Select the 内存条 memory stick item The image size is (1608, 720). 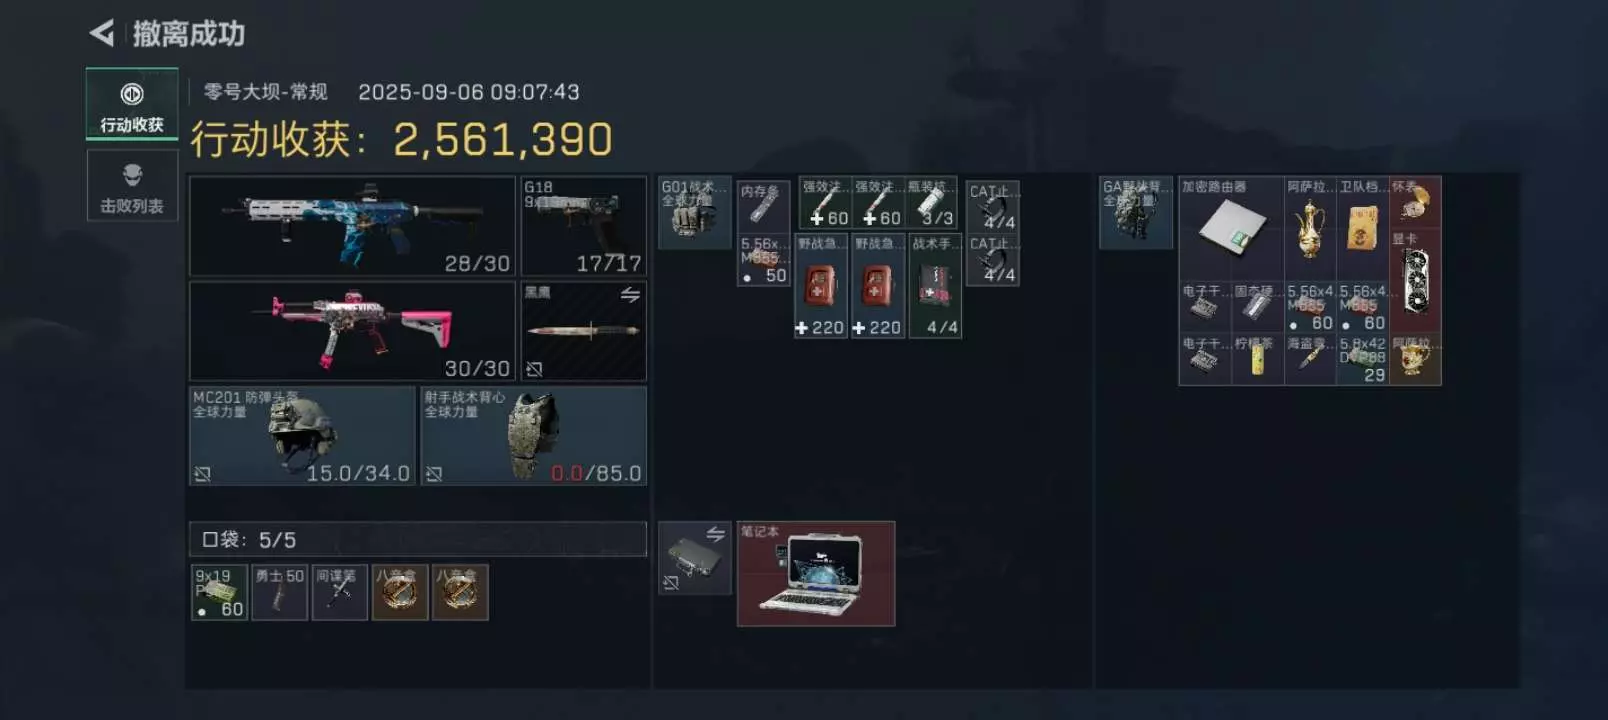(x=763, y=205)
